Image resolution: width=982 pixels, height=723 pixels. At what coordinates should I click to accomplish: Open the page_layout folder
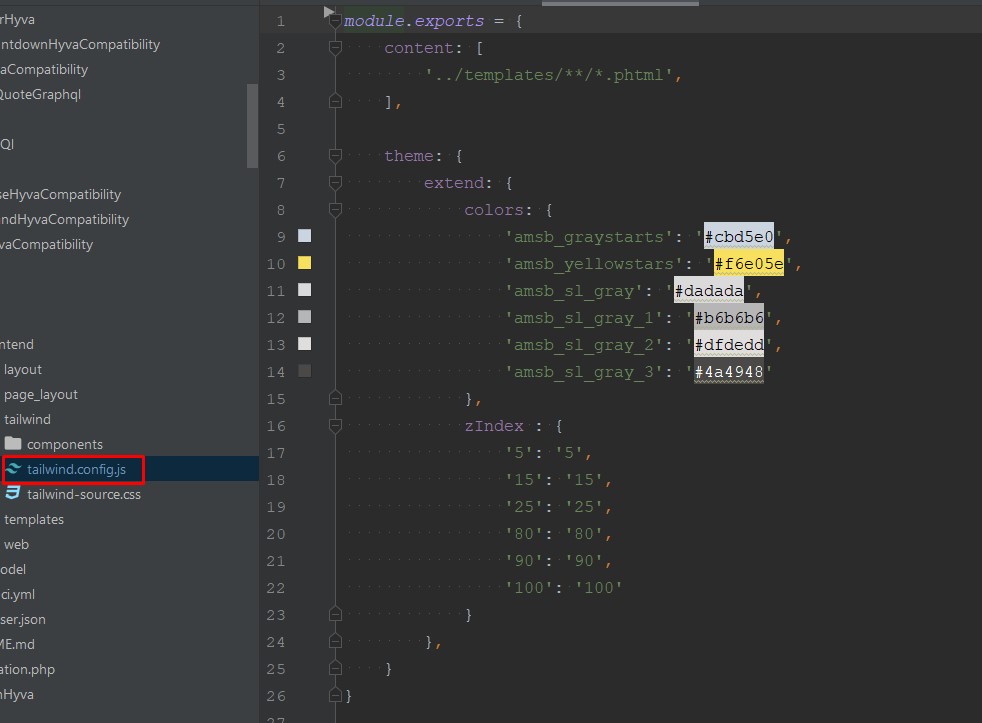[41, 395]
